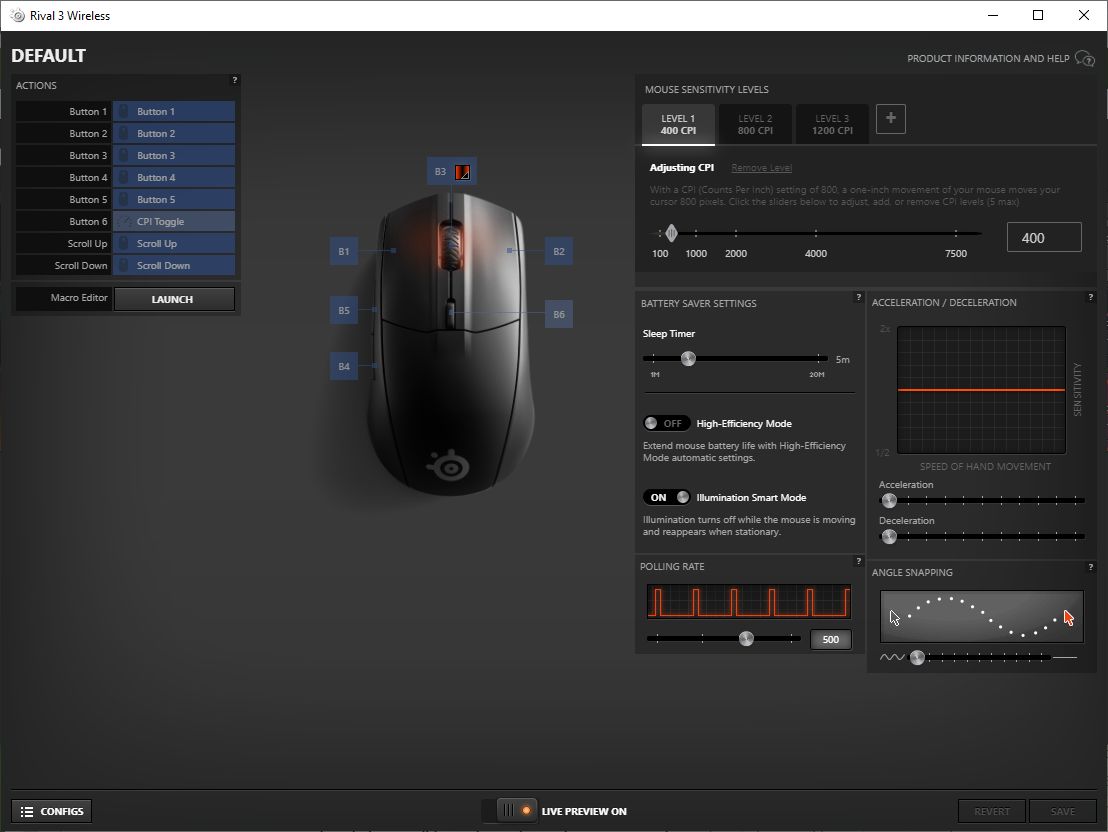The height and width of the screenshot is (832, 1108).
Task: Click the Polling Rate slider knob
Action: click(x=746, y=639)
